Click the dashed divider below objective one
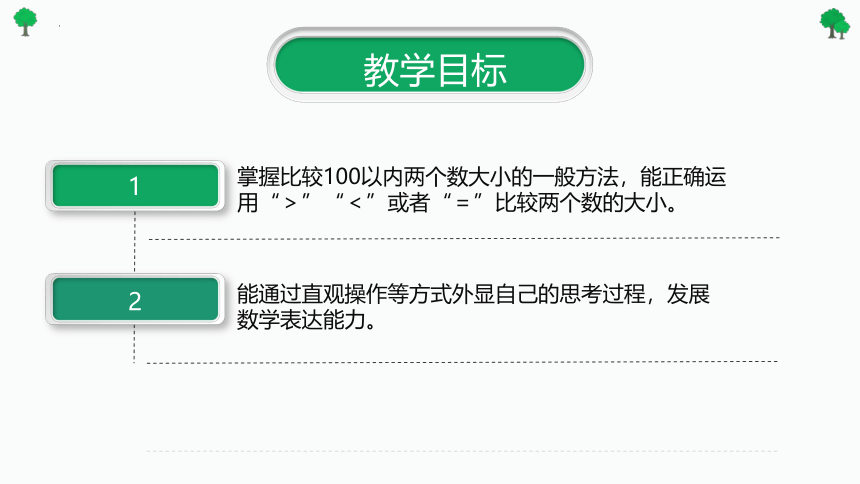This screenshot has width=860, height=484. point(464,239)
